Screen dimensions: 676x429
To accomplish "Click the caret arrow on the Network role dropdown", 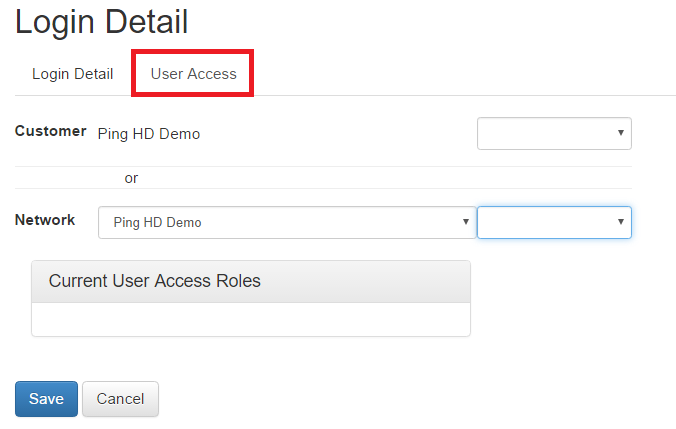I will coord(620,222).
